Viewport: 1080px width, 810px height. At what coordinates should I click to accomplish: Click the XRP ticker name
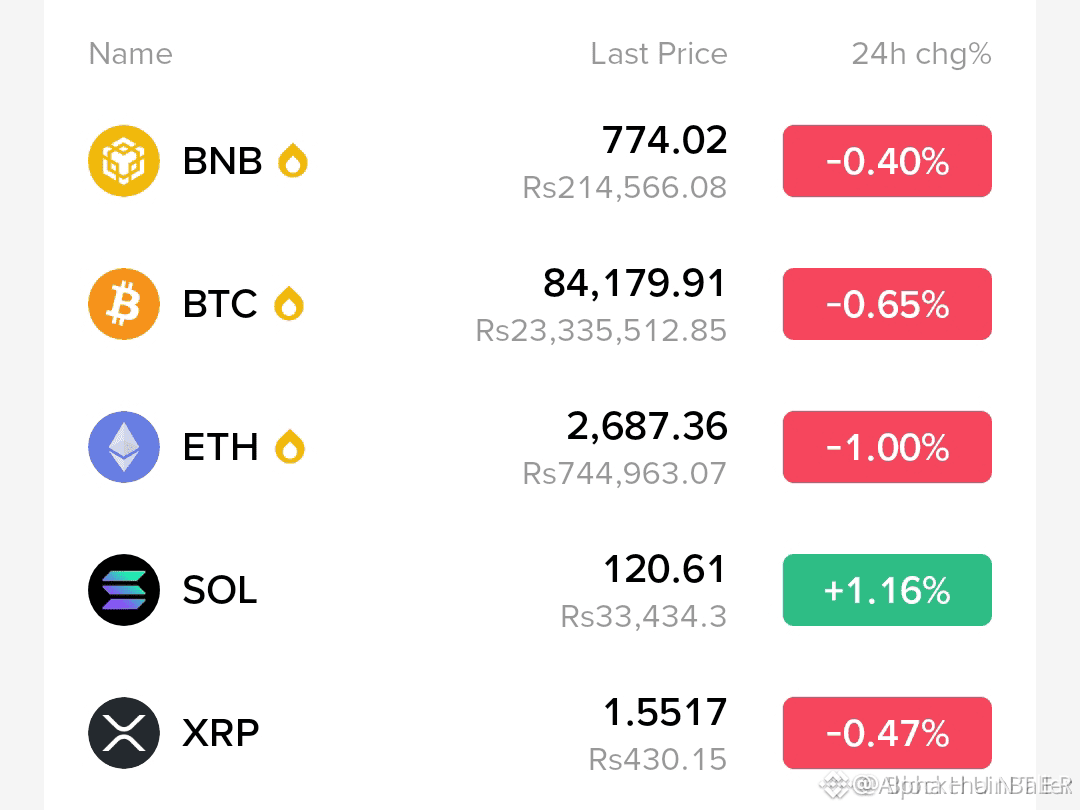pyautogui.click(x=220, y=733)
